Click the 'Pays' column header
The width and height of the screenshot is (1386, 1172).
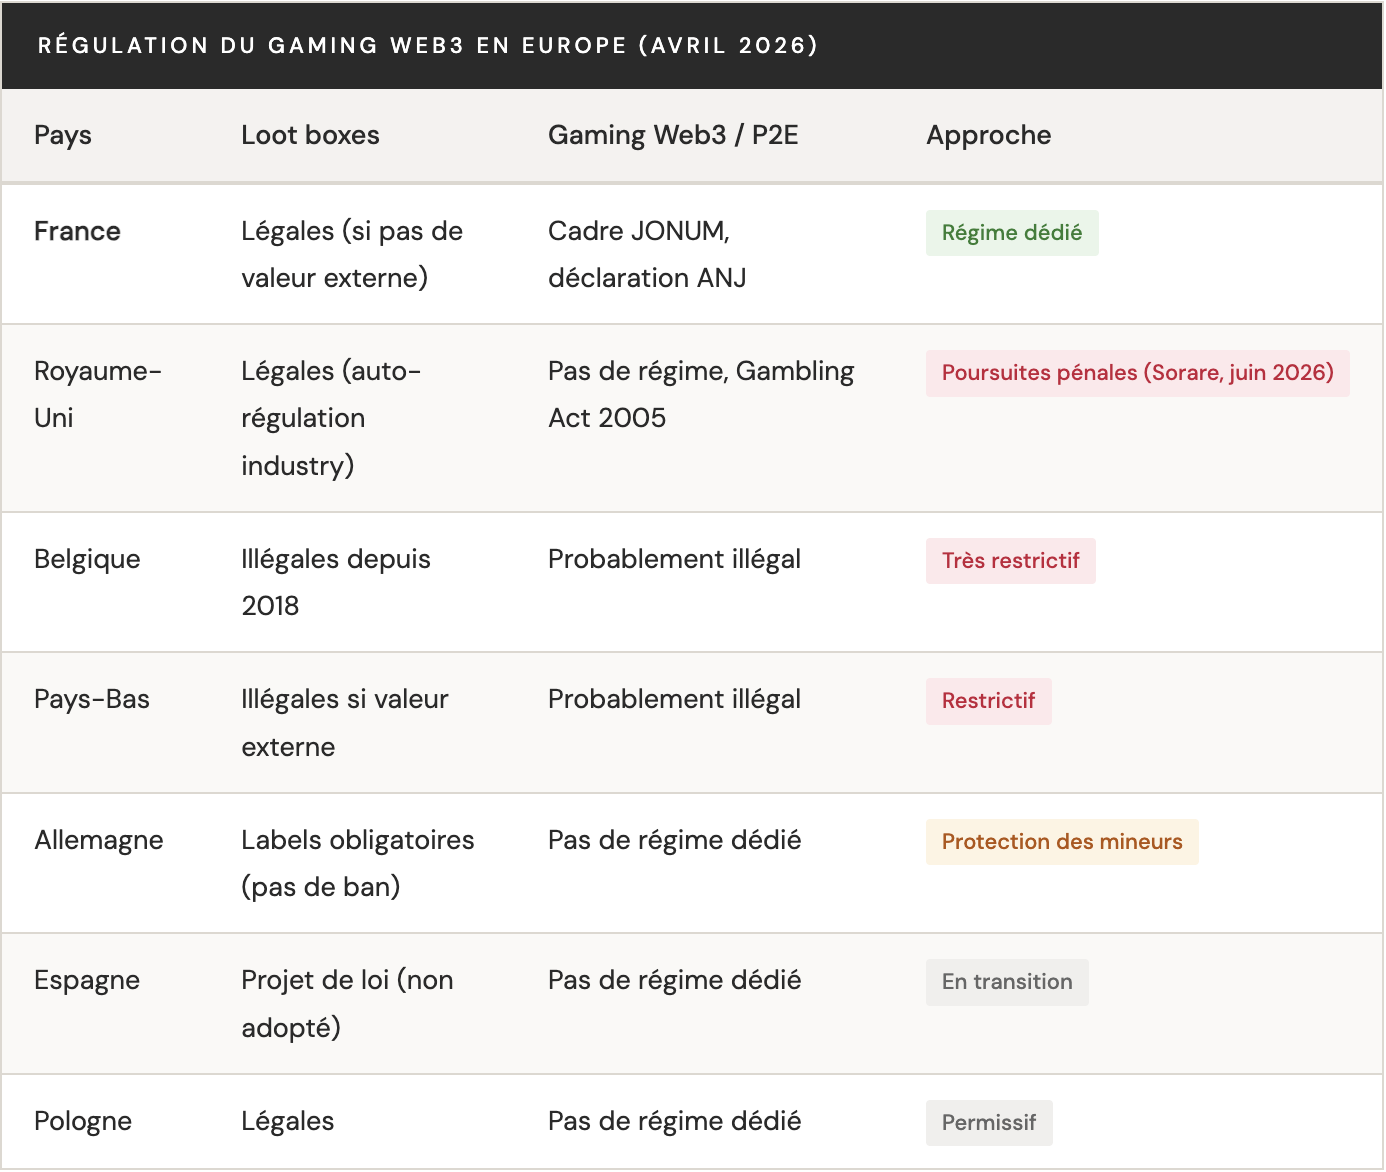click(x=63, y=135)
